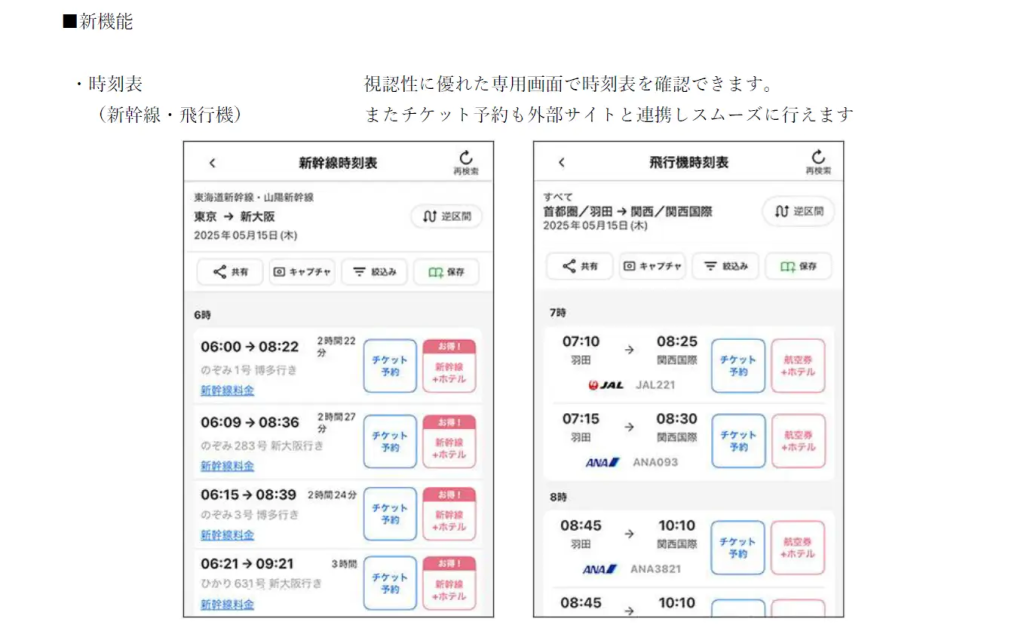Open 新幹線料金 link under のぞみ3号
Viewport: 1024px width, 637px height.
227,535
